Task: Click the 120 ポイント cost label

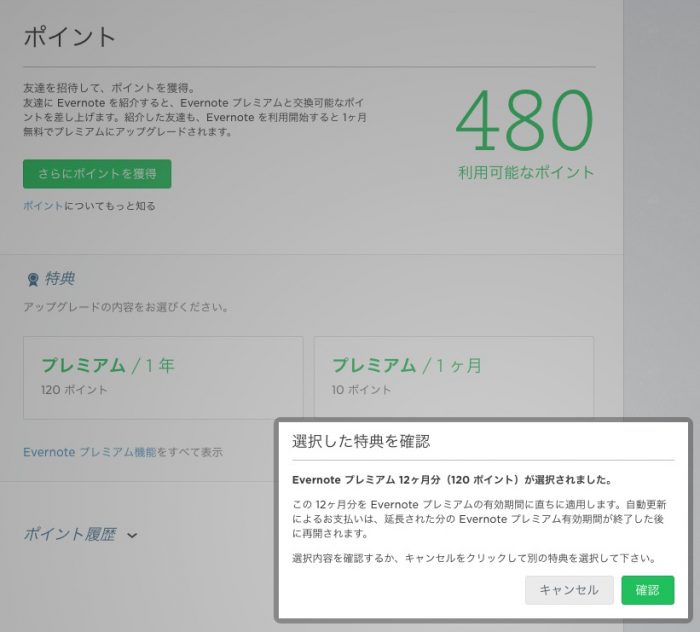Action: point(74,390)
